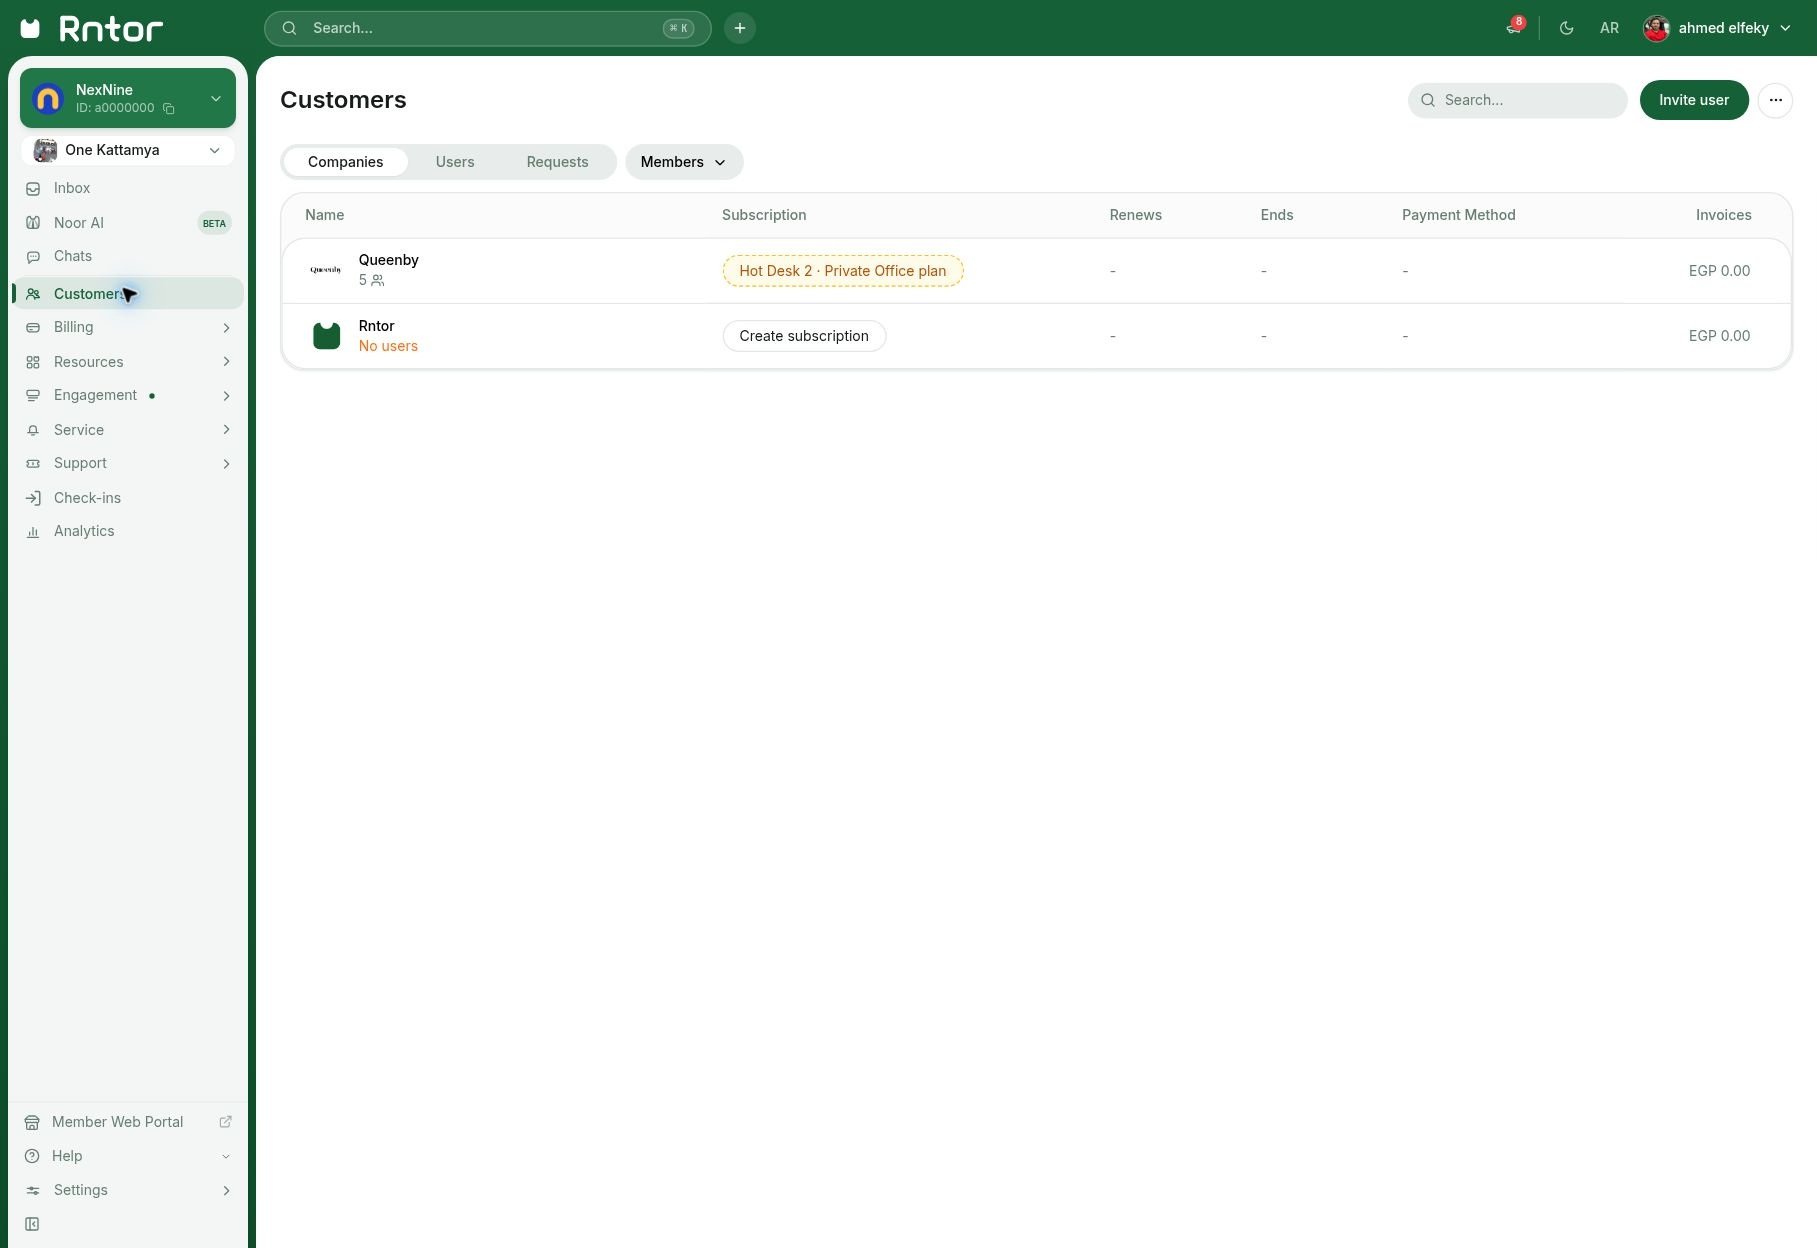The height and width of the screenshot is (1248, 1817).
Task: Expand the Resources submenu chevron
Action: click(226, 362)
